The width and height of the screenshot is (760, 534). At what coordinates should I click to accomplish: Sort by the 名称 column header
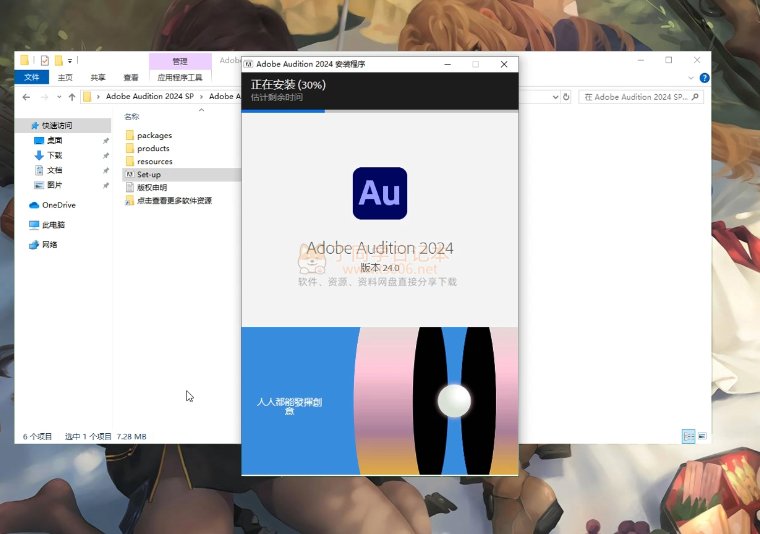pyautogui.click(x=131, y=117)
